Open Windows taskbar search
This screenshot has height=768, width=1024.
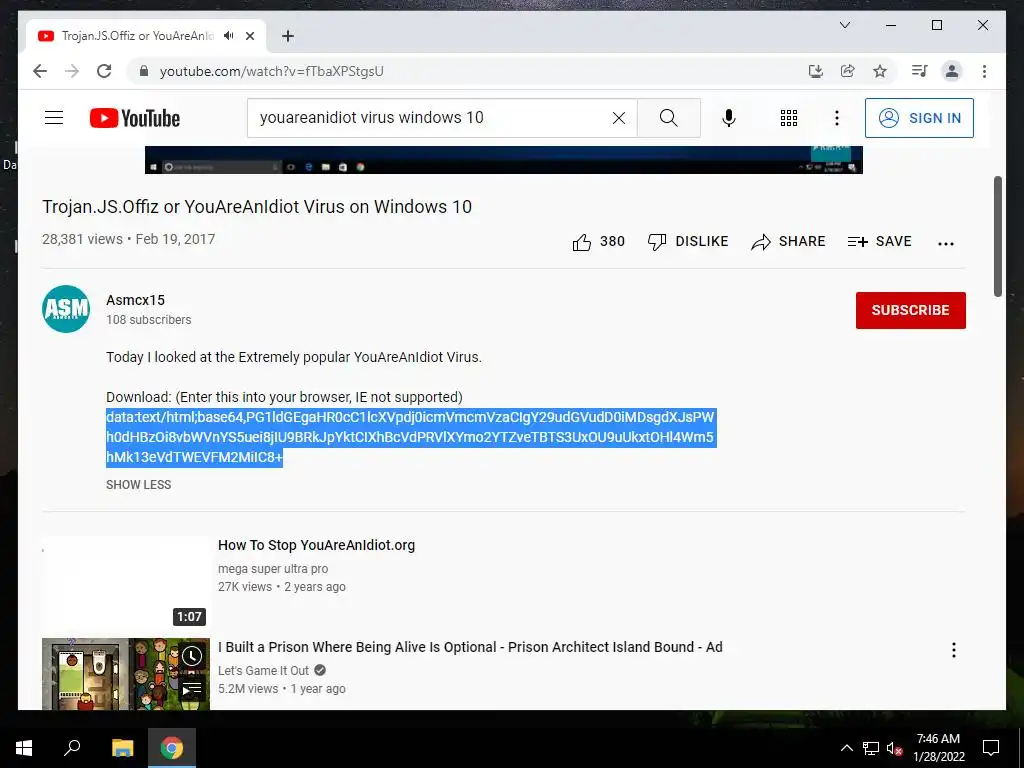point(72,748)
